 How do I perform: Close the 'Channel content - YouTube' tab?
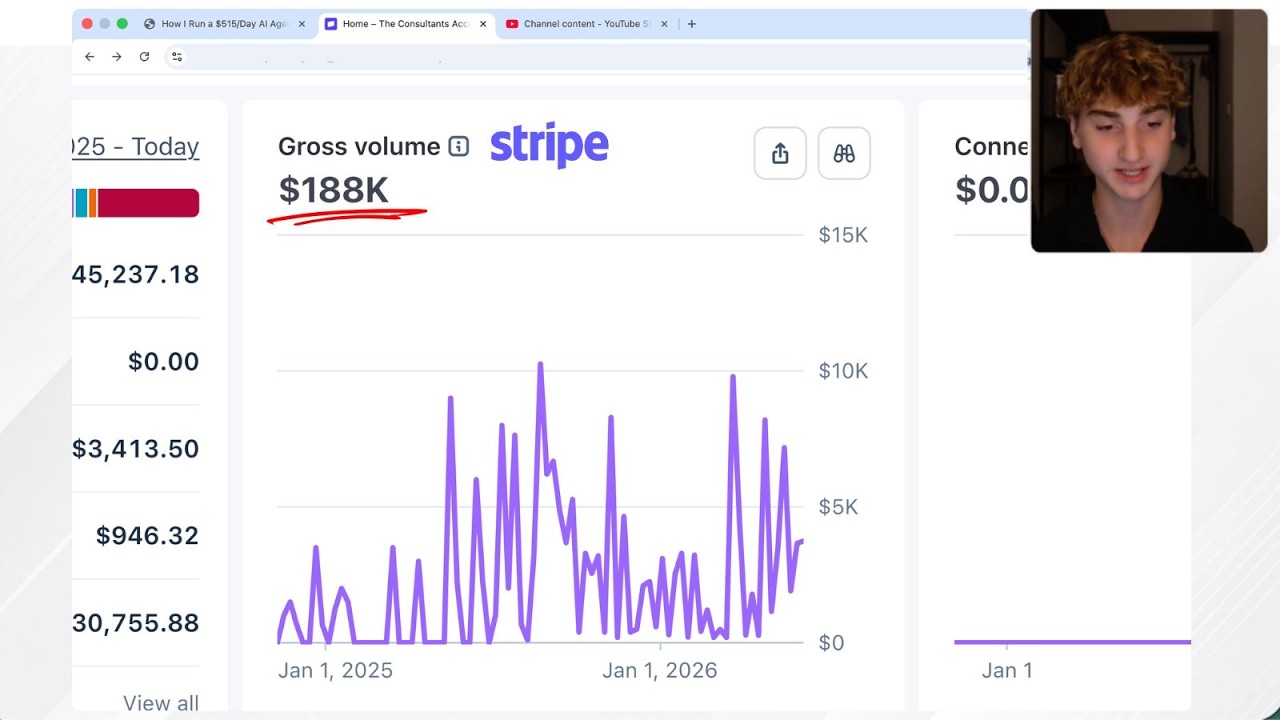(x=664, y=24)
